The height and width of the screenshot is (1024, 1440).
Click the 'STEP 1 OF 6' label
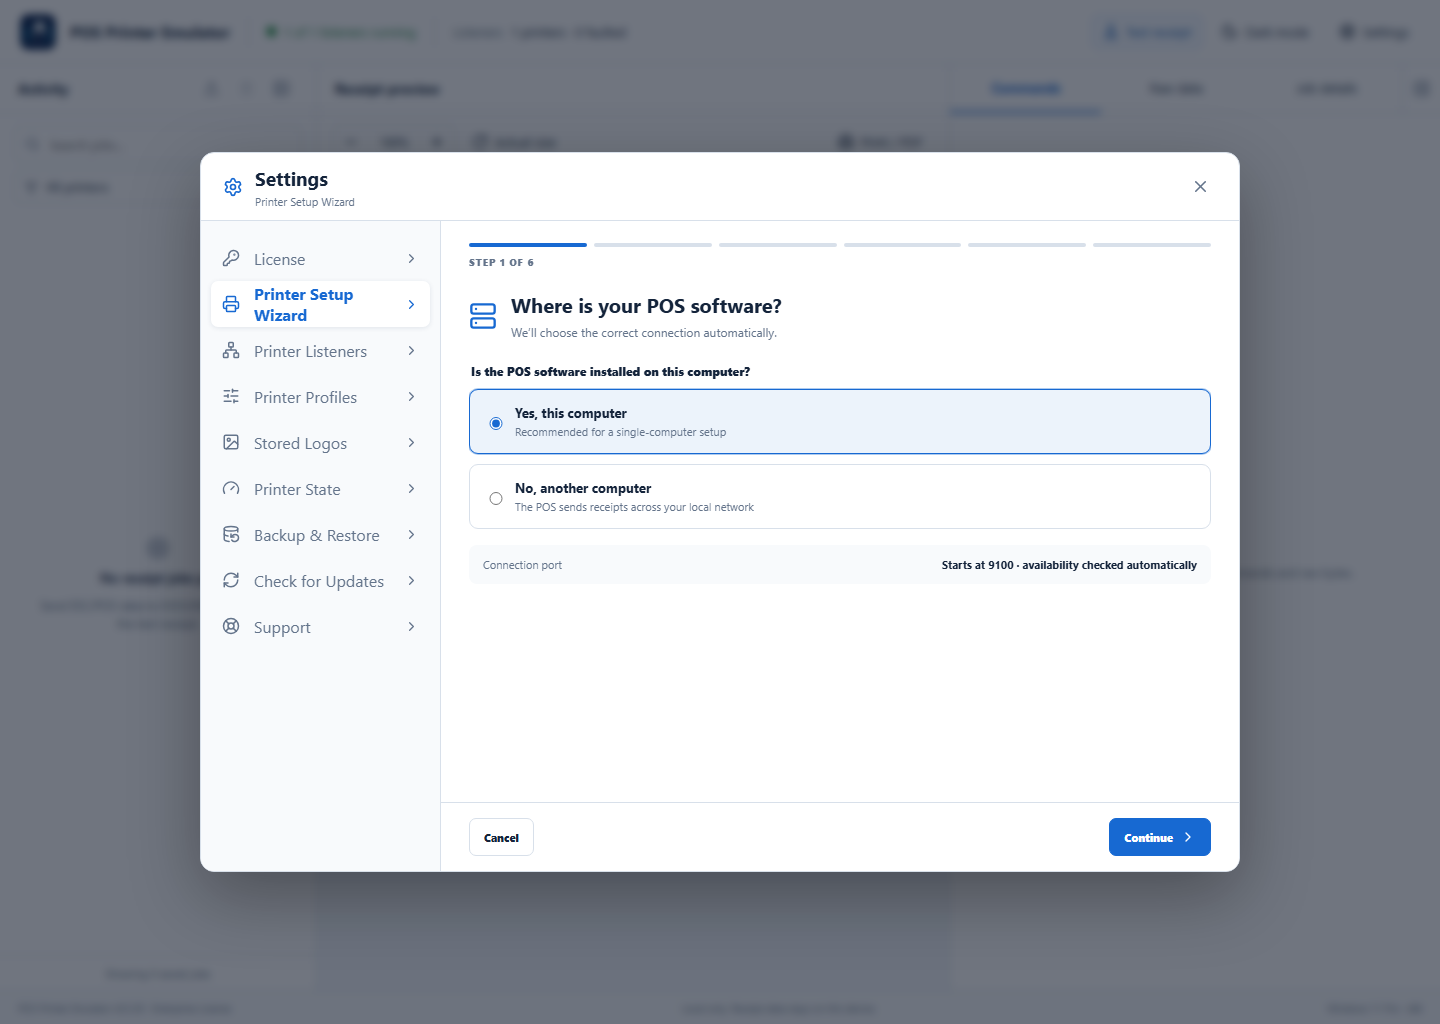click(501, 263)
